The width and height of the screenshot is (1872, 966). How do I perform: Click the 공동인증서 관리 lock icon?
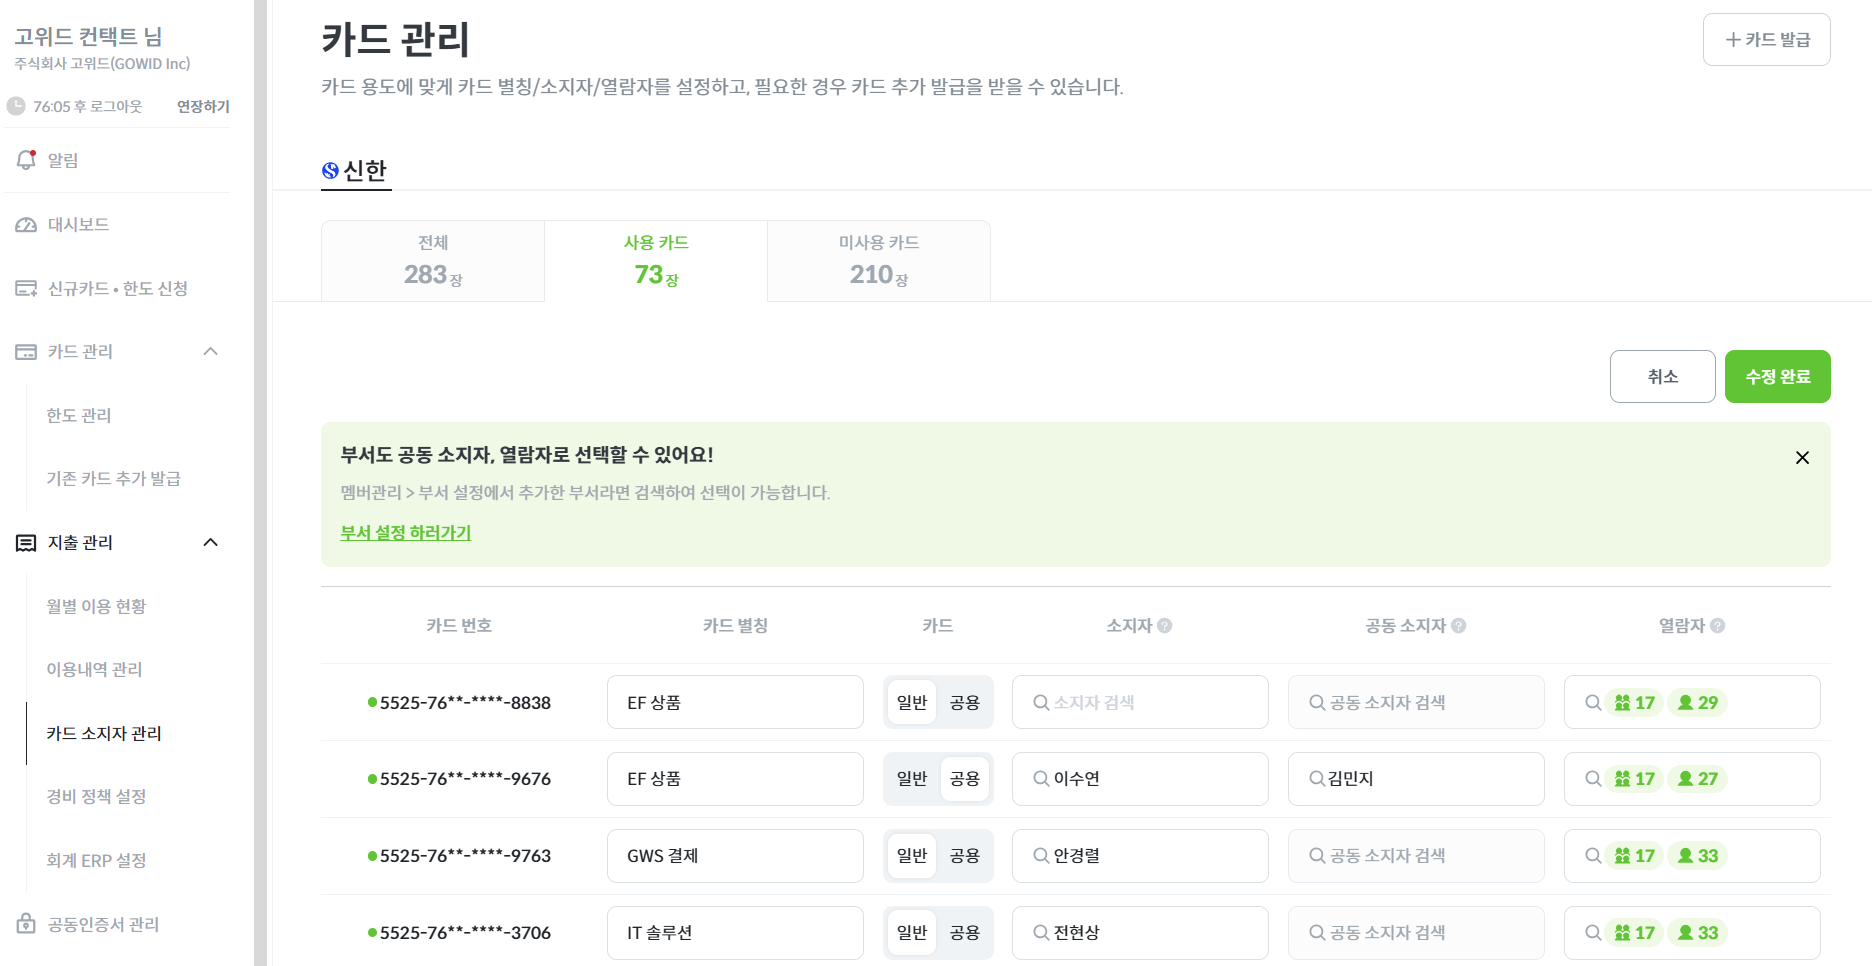(26, 924)
